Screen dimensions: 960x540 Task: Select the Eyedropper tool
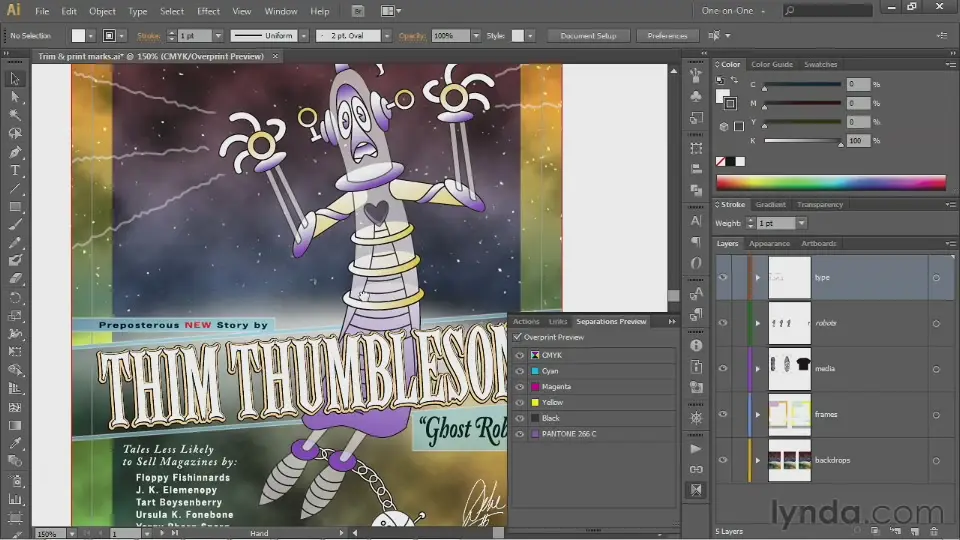15,443
